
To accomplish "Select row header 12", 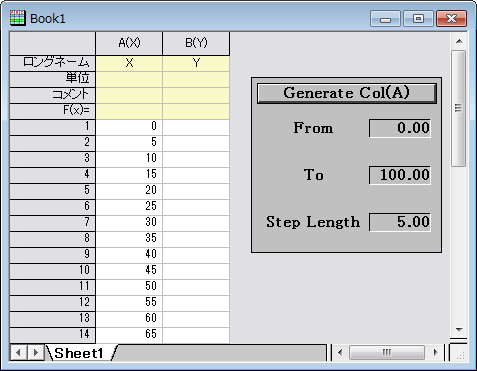I will (x=53, y=303).
